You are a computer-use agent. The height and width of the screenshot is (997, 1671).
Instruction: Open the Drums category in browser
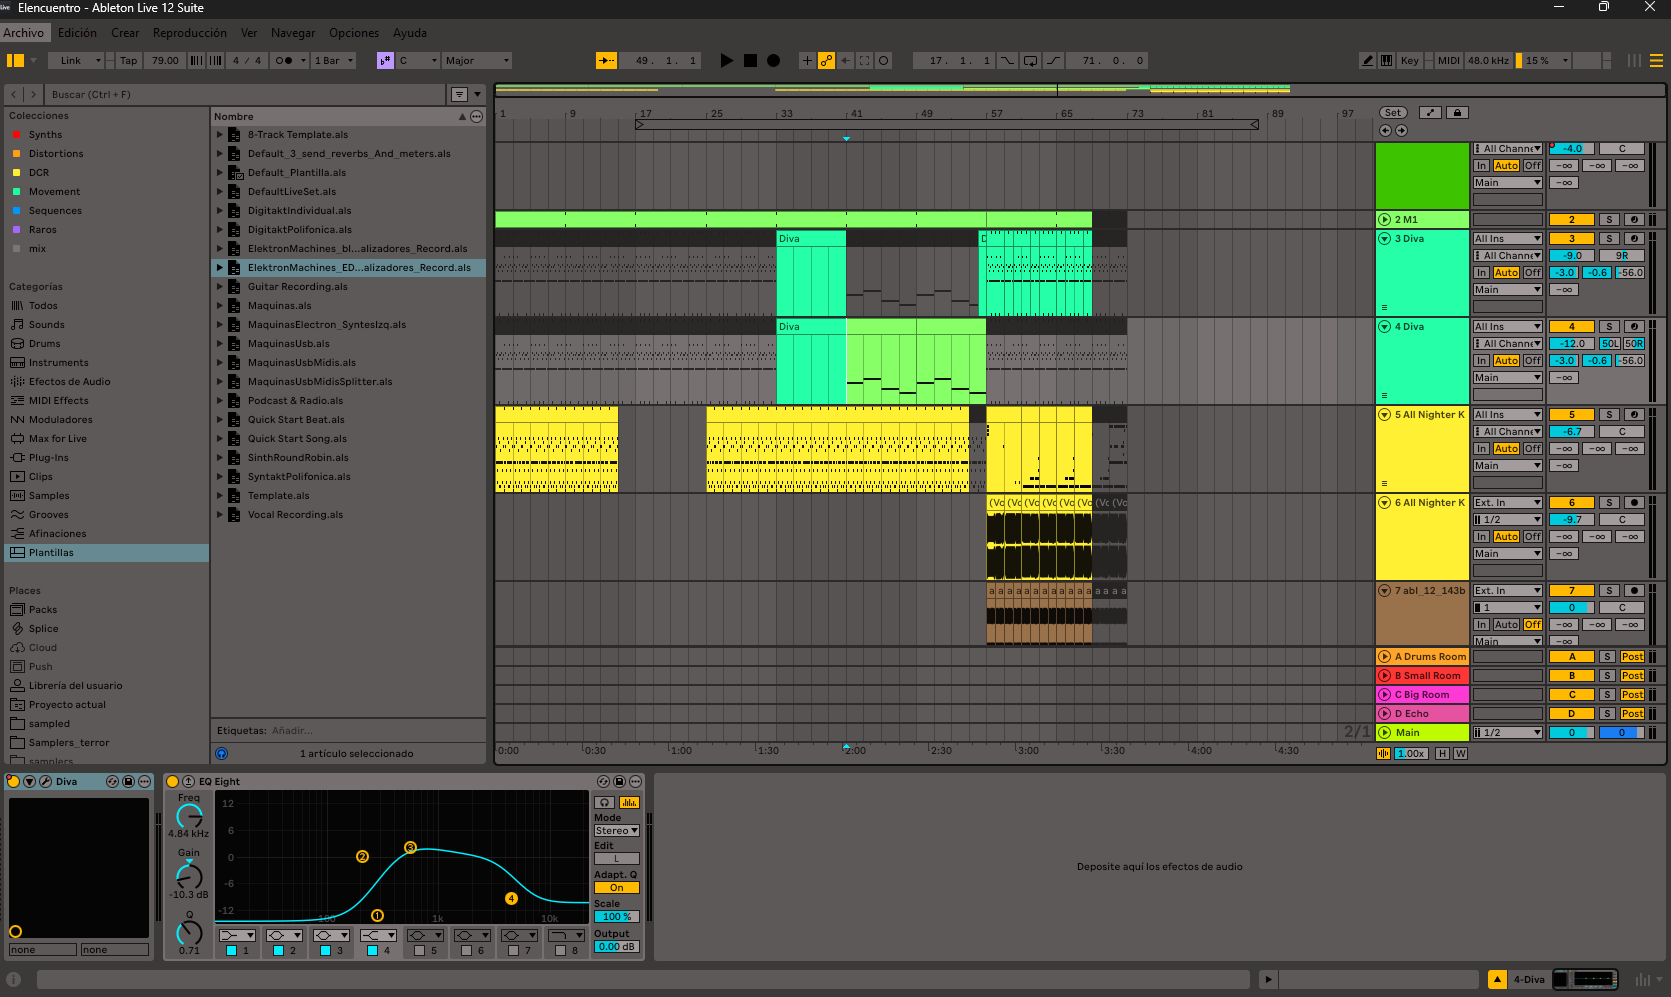click(44, 344)
